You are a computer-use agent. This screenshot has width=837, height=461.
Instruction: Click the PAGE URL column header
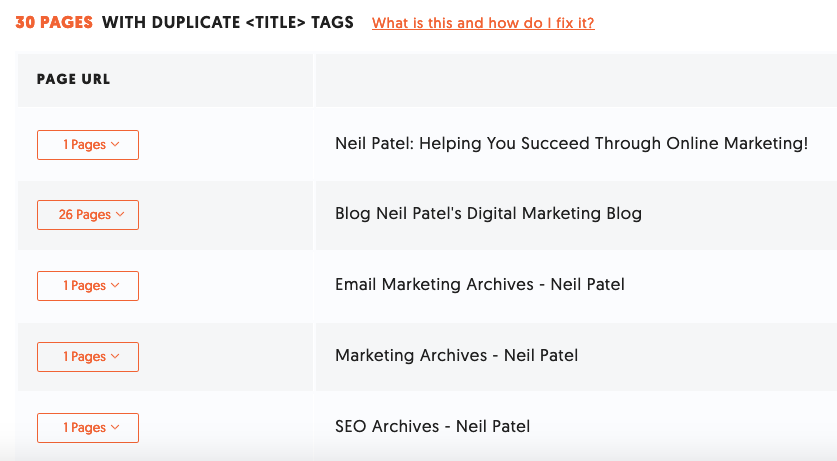(74, 79)
